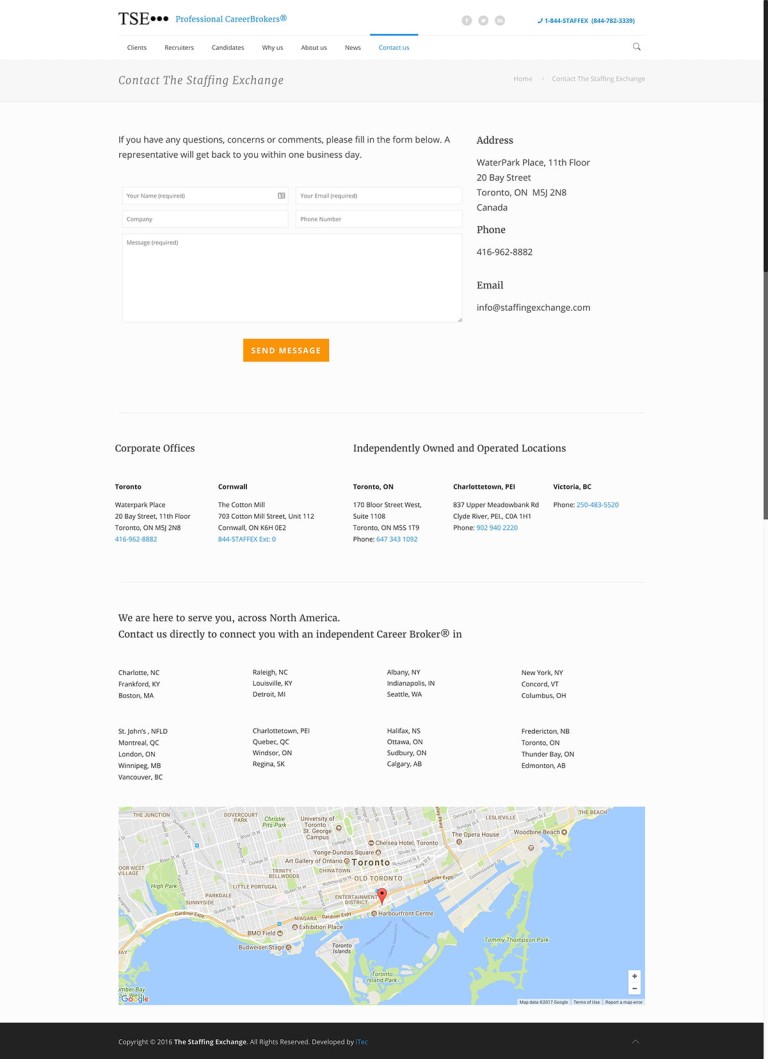Open the Facebook social icon
This screenshot has height=1059, width=768.
[x=467, y=20]
